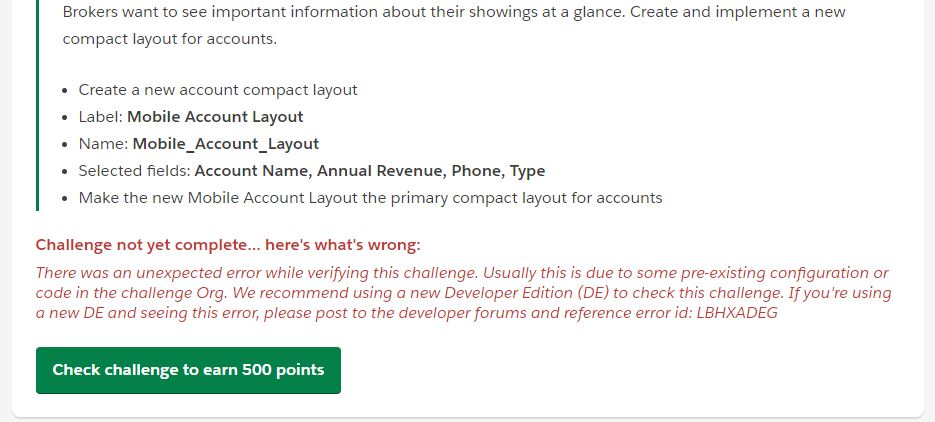Click the bold 'Mobile Account Layout' label value

(x=215, y=116)
